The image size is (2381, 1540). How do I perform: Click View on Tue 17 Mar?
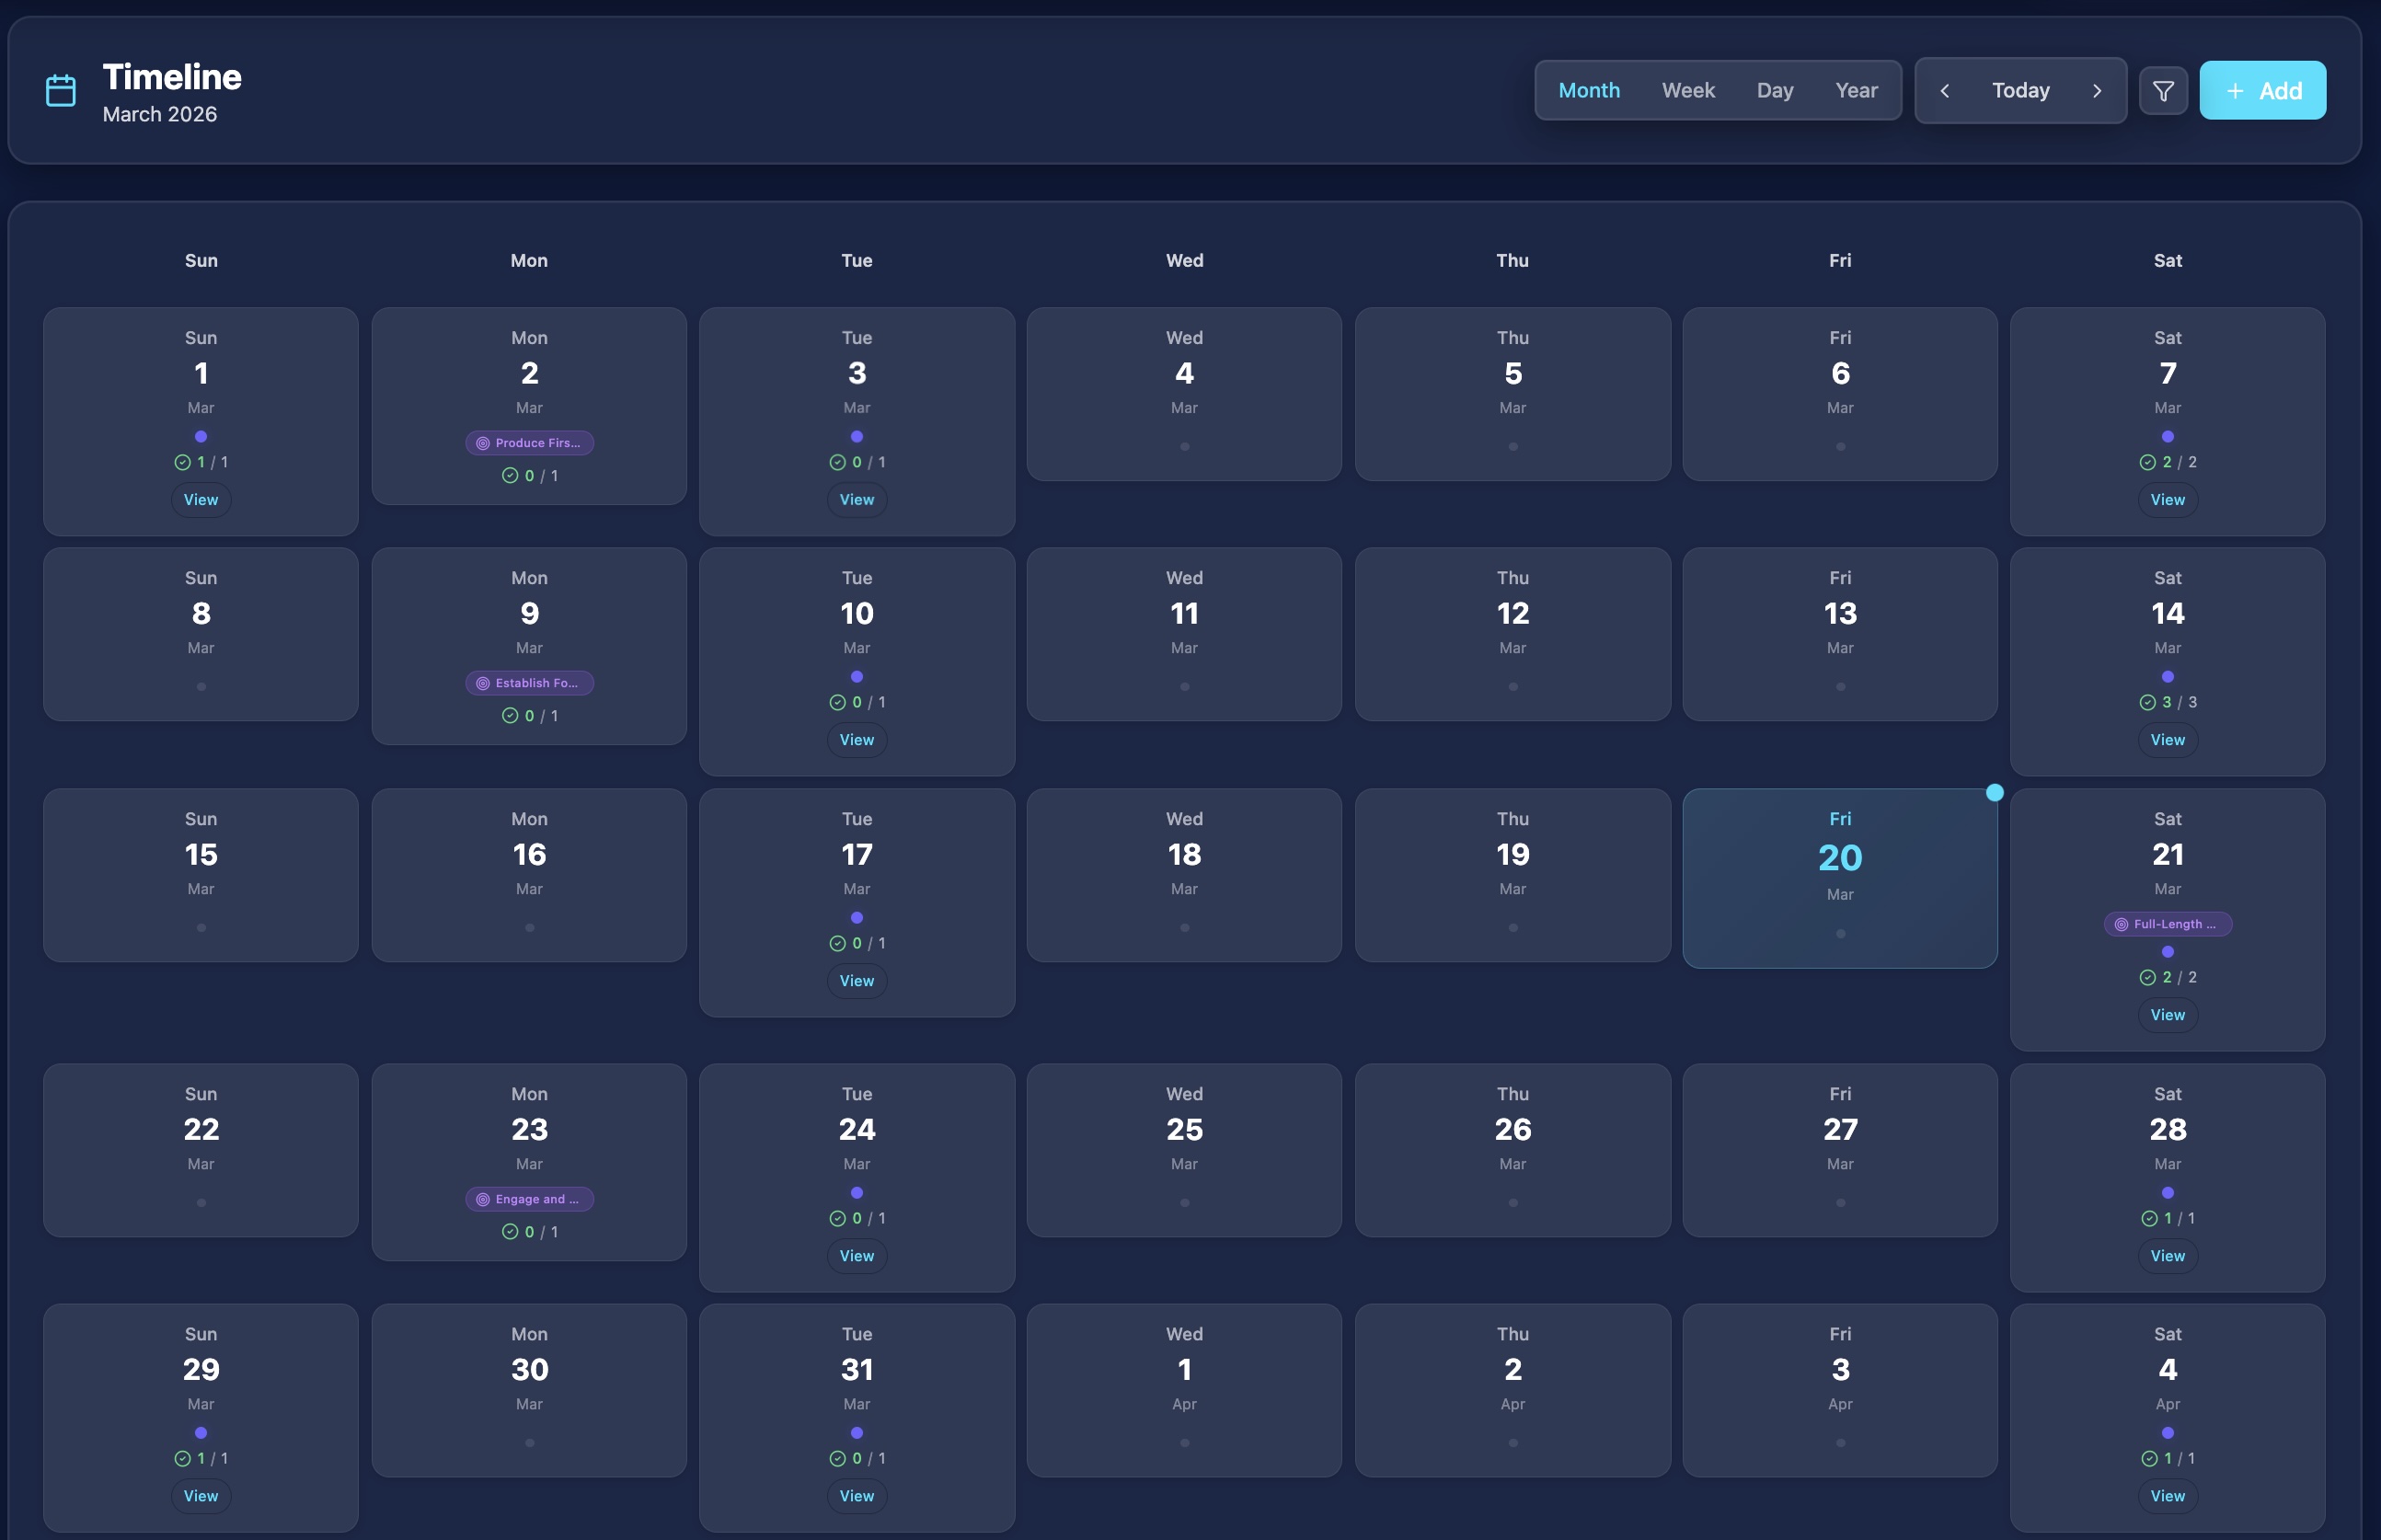point(856,981)
